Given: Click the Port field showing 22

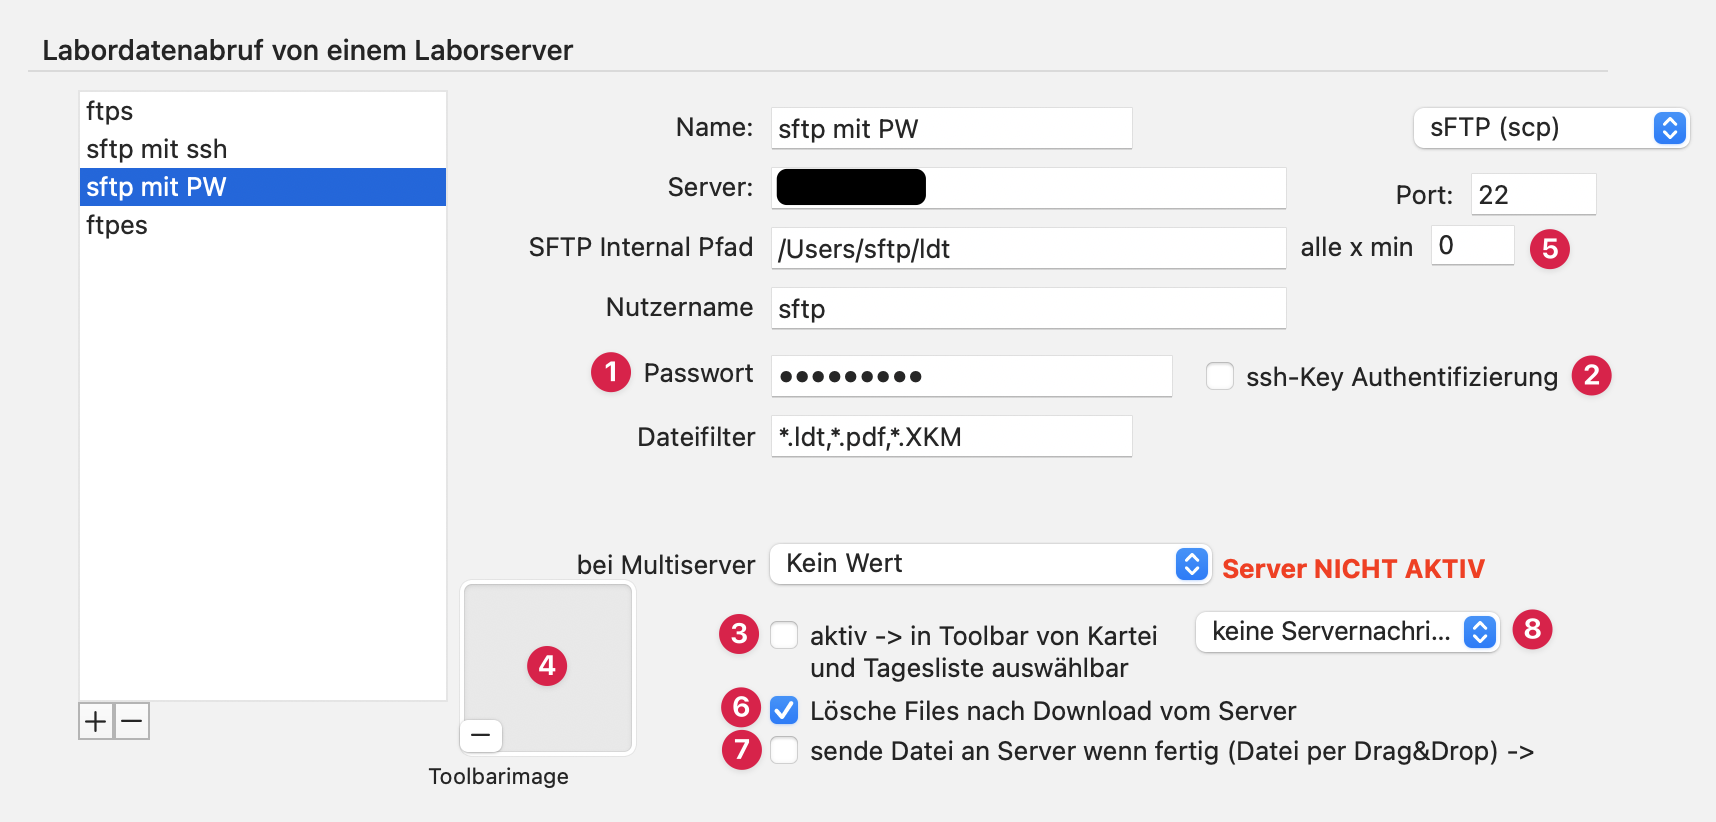Looking at the screenshot, I should pos(1534,194).
